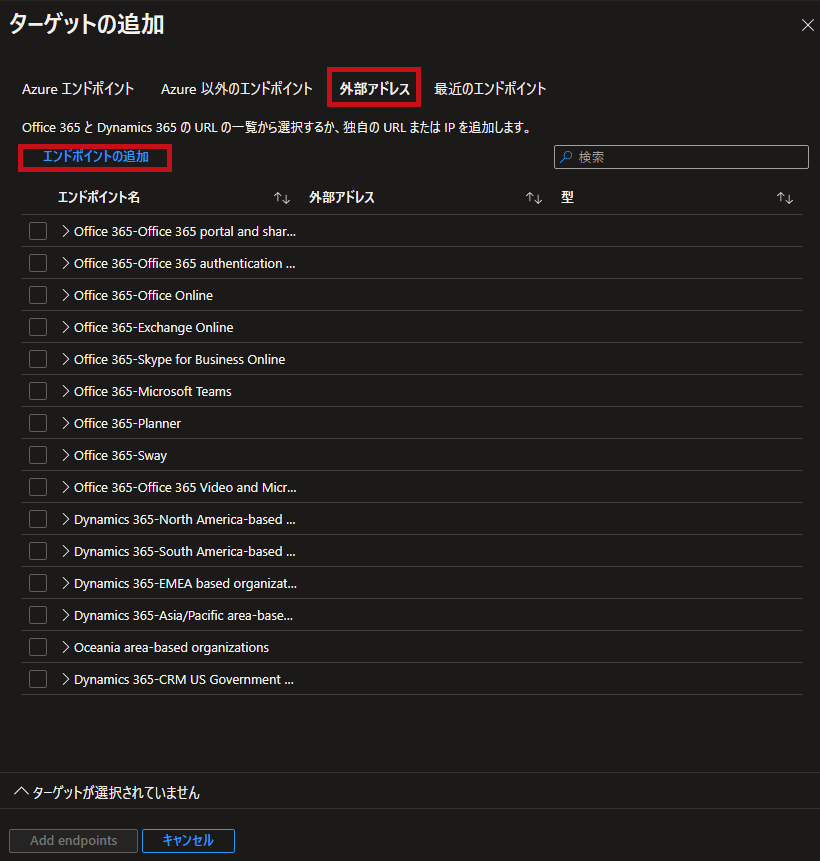Viewport: 820px width, 861px height.
Task: Click 外部アドレス column header
Action: click(x=342, y=198)
